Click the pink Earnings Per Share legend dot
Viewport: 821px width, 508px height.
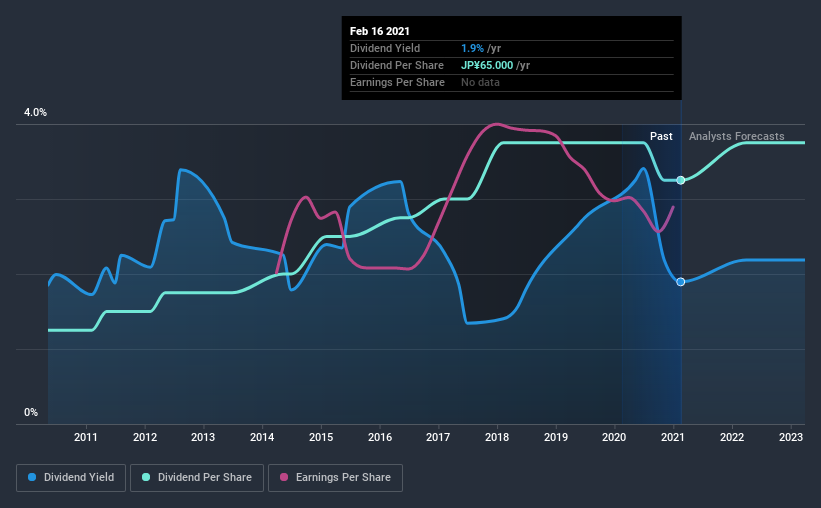pos(284,477)
